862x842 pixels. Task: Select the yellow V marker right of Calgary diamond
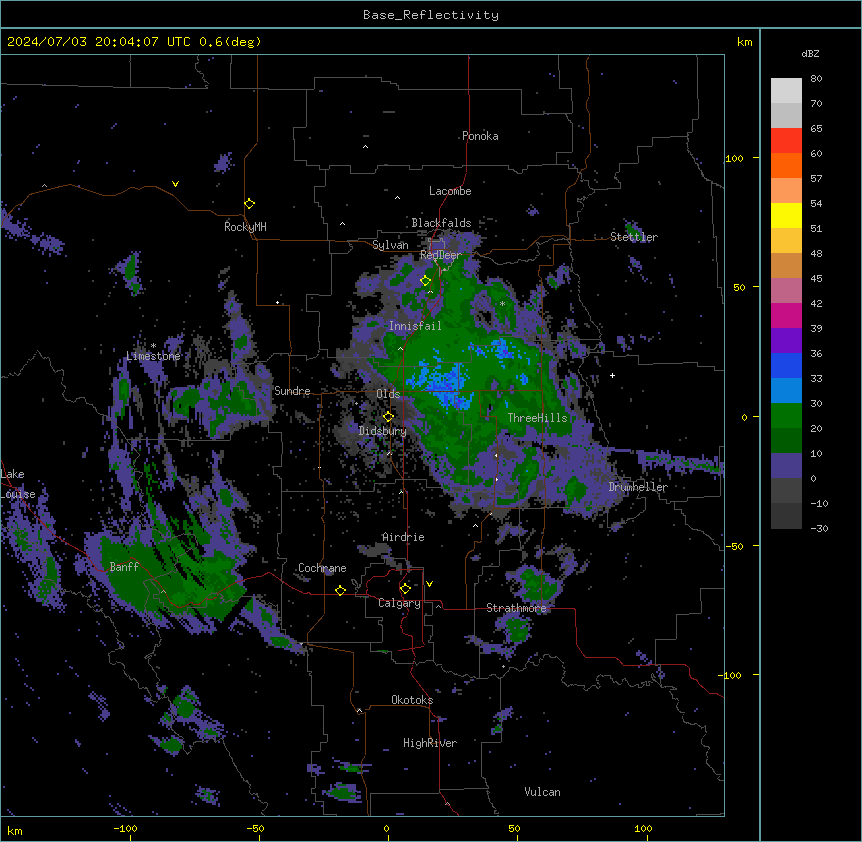pos(429,584)
